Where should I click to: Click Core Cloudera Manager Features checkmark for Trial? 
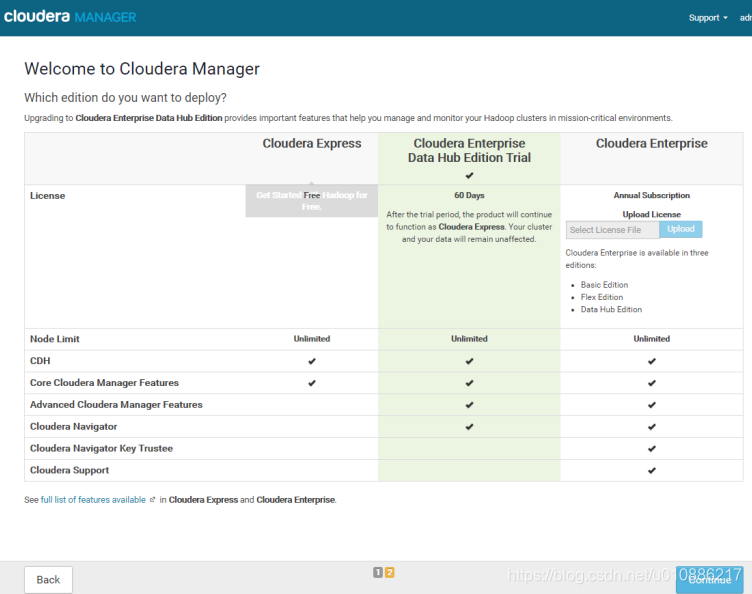pos(469,383)
